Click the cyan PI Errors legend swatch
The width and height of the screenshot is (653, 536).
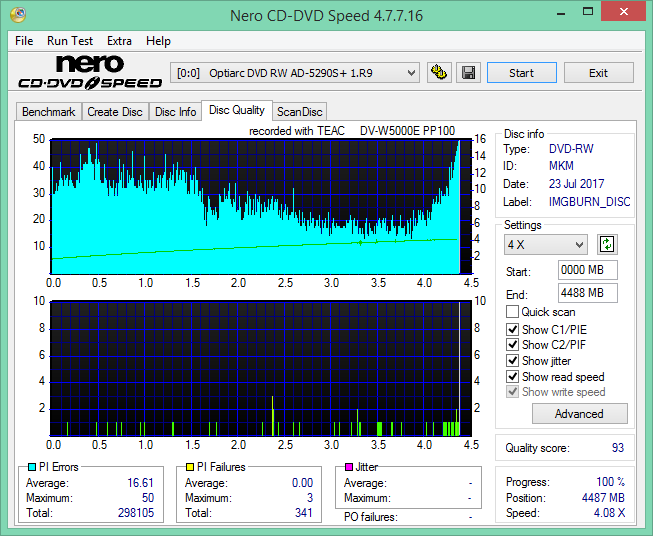pyautogui.click(x=32, y=467)
